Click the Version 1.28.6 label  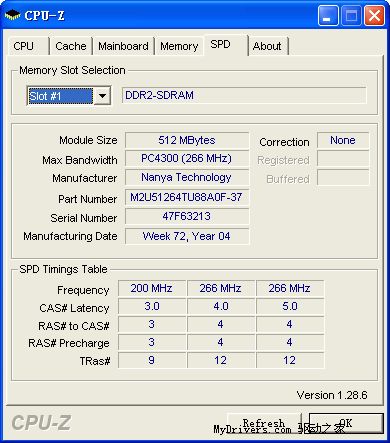tap(332, 395)
